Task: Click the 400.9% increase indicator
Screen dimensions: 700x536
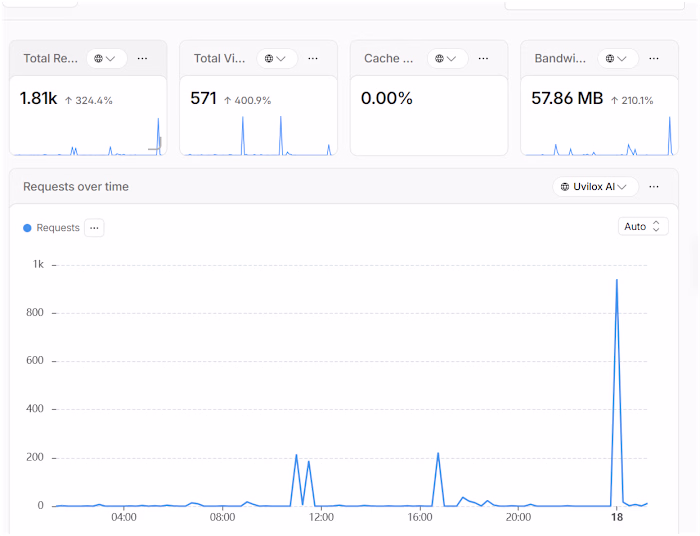Action: click(x=247, y=100)
